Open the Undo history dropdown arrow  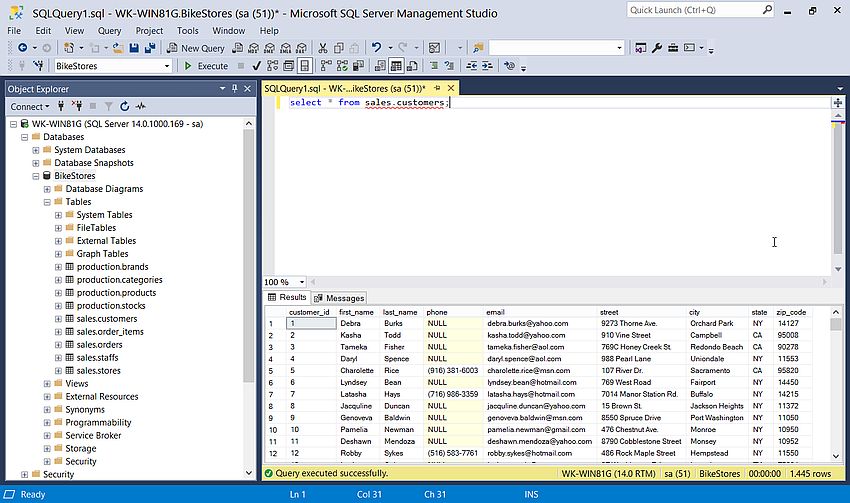(390, 48)
